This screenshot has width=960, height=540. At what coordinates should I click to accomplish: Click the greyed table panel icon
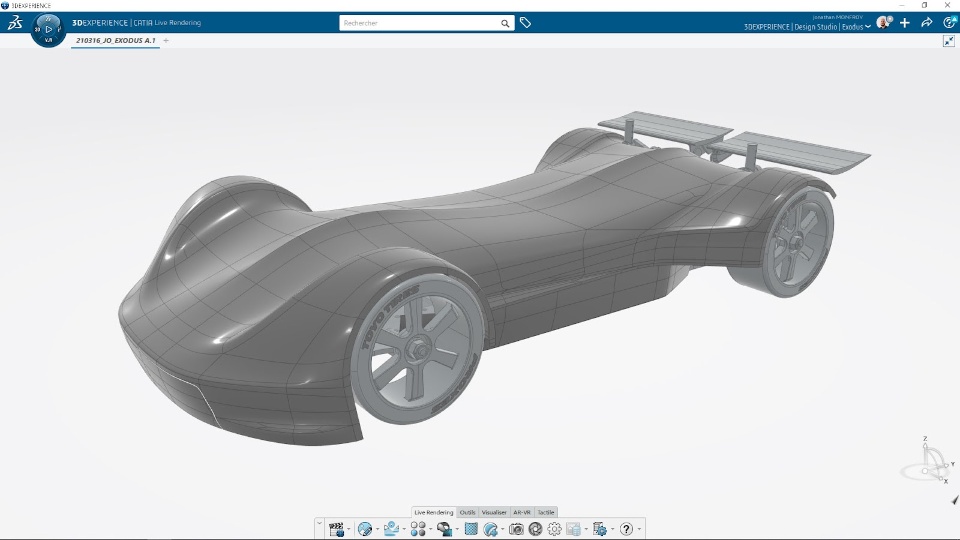coord(573,529)
